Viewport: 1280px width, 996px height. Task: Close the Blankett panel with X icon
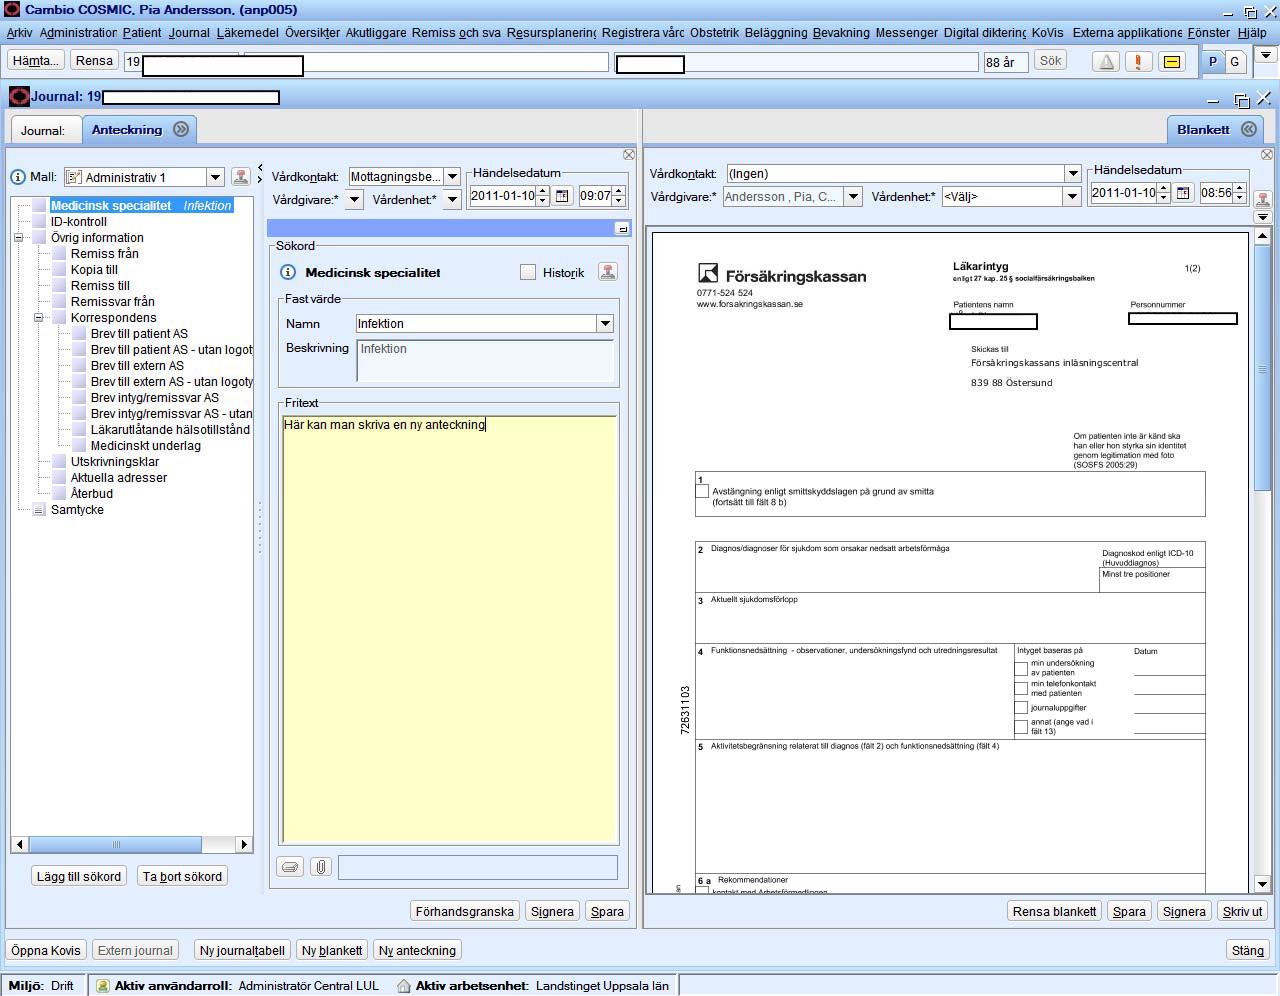pos(1267,154)
